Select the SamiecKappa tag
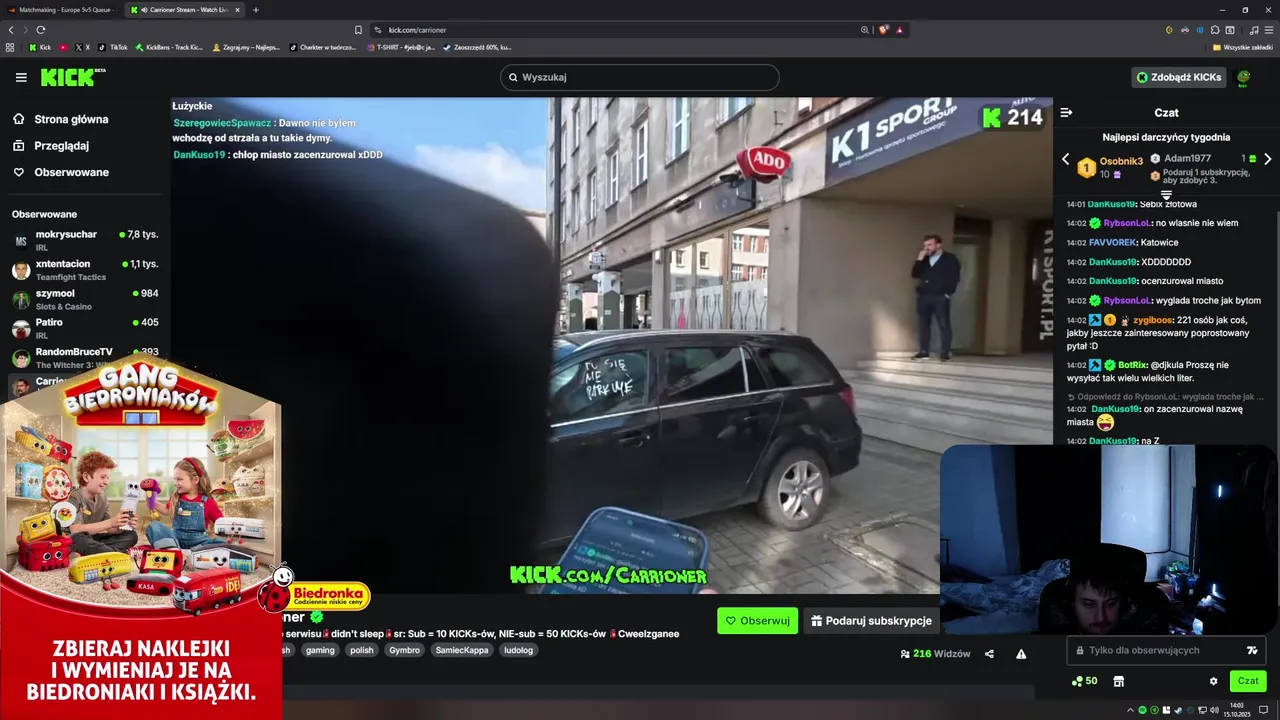 point(462,650)
